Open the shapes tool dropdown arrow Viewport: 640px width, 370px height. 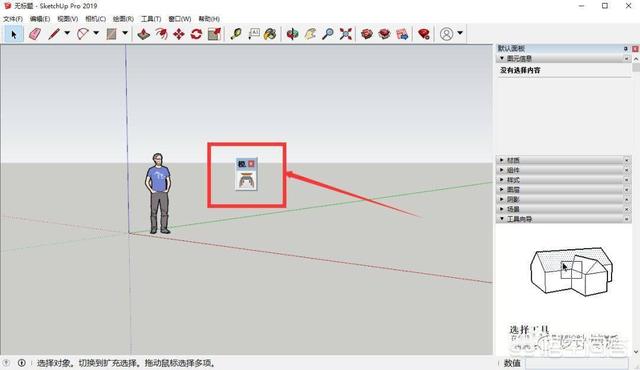coord(125,33)
